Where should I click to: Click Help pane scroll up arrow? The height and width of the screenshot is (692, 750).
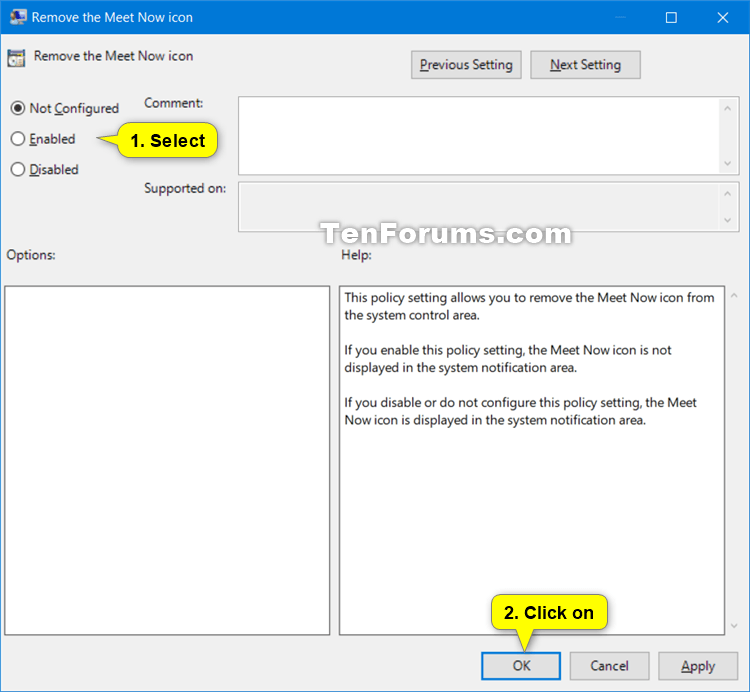point(734,296)
